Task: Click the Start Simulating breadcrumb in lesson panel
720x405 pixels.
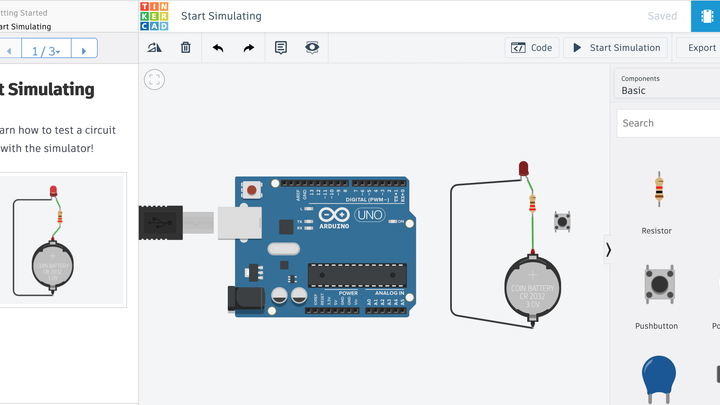Action: (x=26, y=27)
